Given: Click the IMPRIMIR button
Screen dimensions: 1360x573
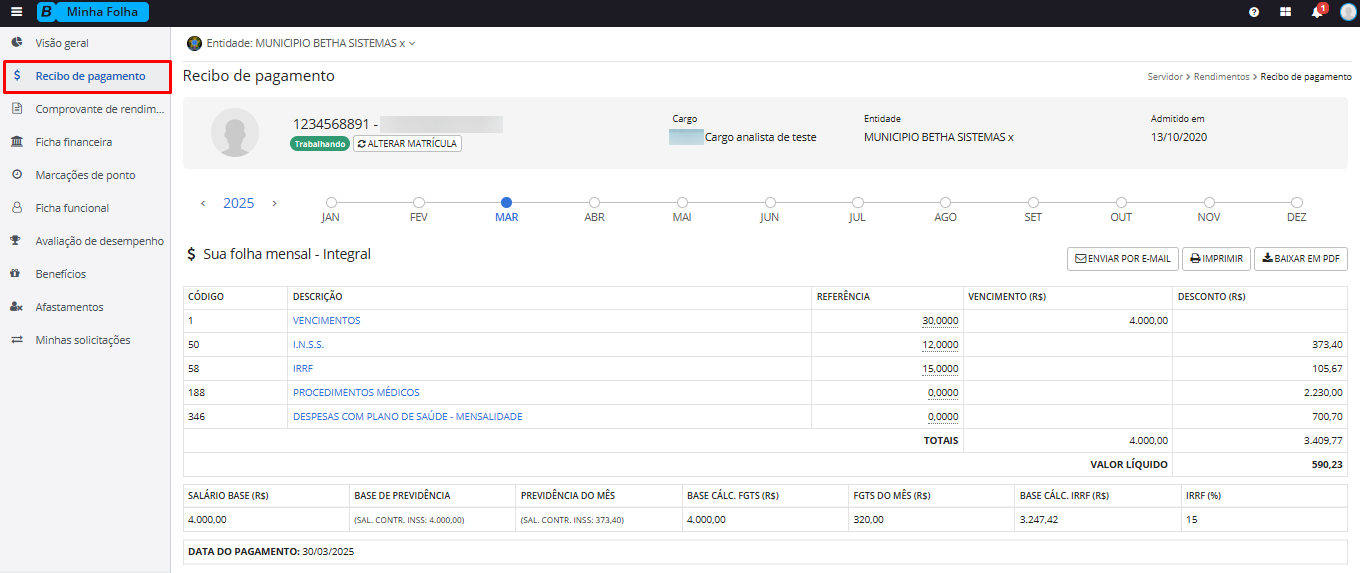Looking at the screenshot, I should (1216, 259).
